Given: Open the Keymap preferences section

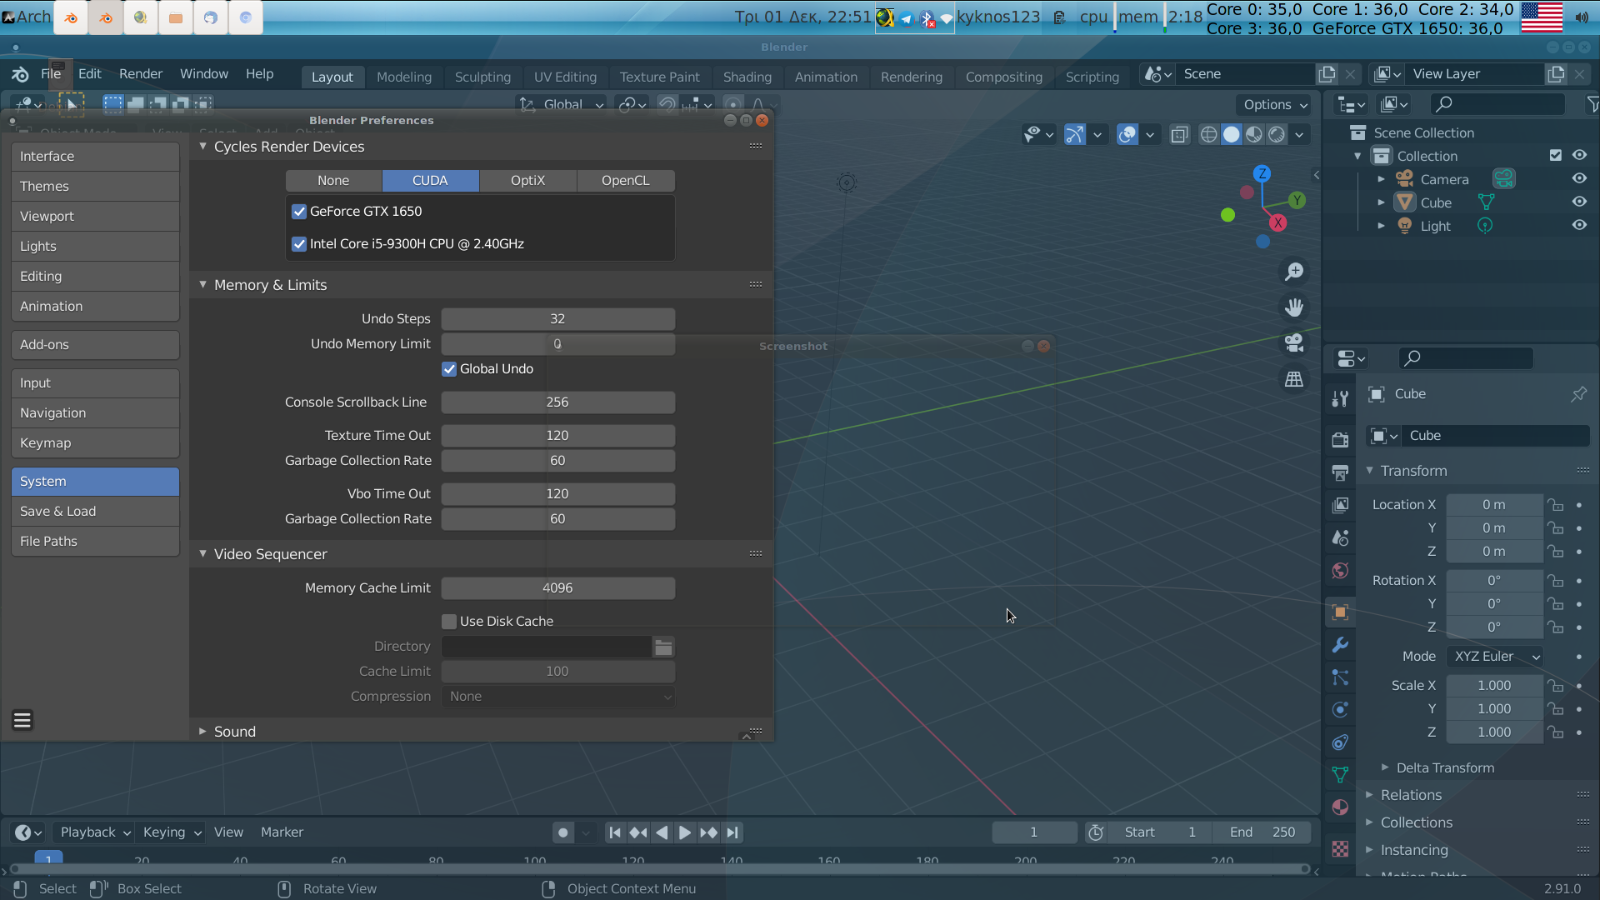Looking at the screenshot, I should (x=95, y=443).
